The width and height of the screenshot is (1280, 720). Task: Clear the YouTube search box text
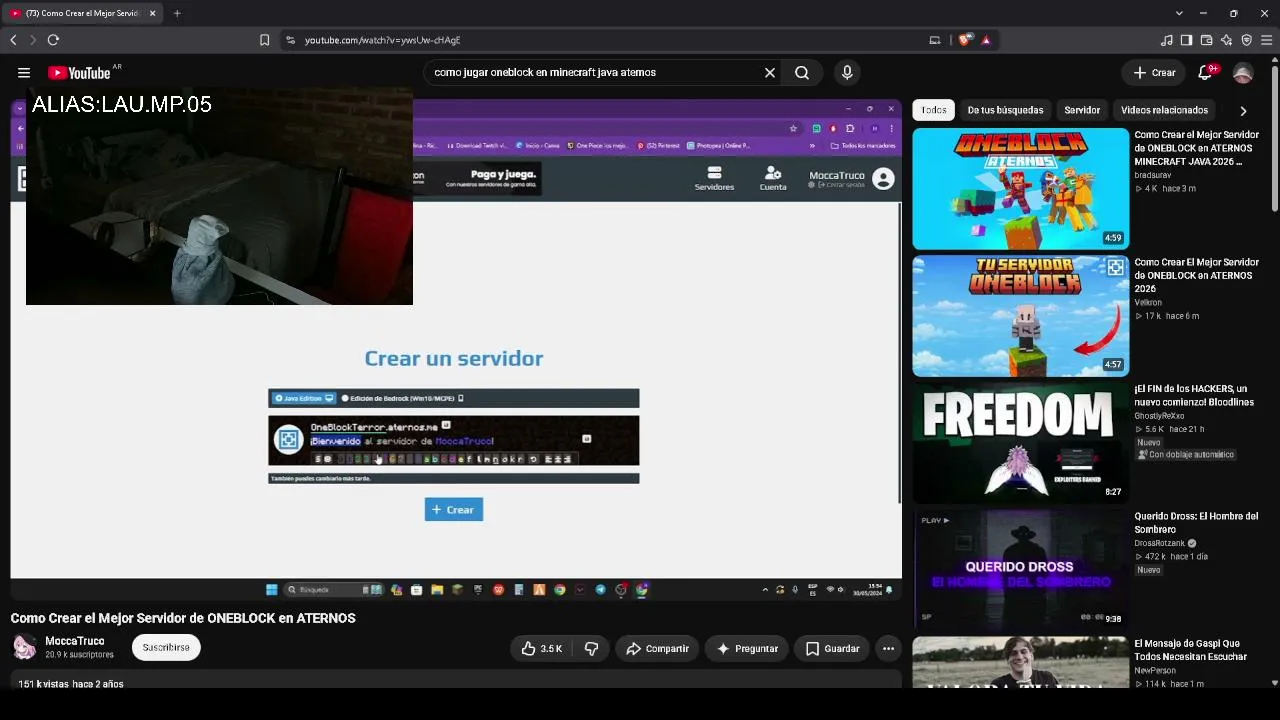[x=770, y=72]
